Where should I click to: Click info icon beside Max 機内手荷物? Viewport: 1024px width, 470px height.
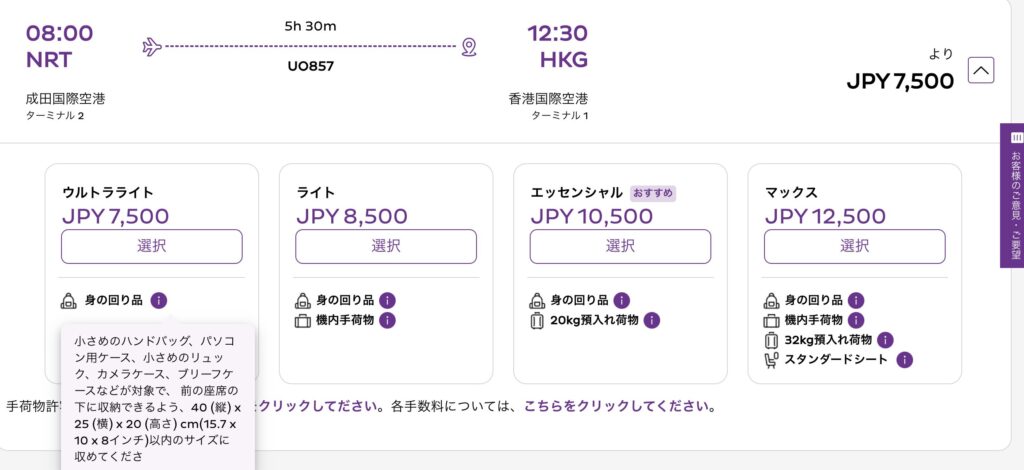(856, 320)
